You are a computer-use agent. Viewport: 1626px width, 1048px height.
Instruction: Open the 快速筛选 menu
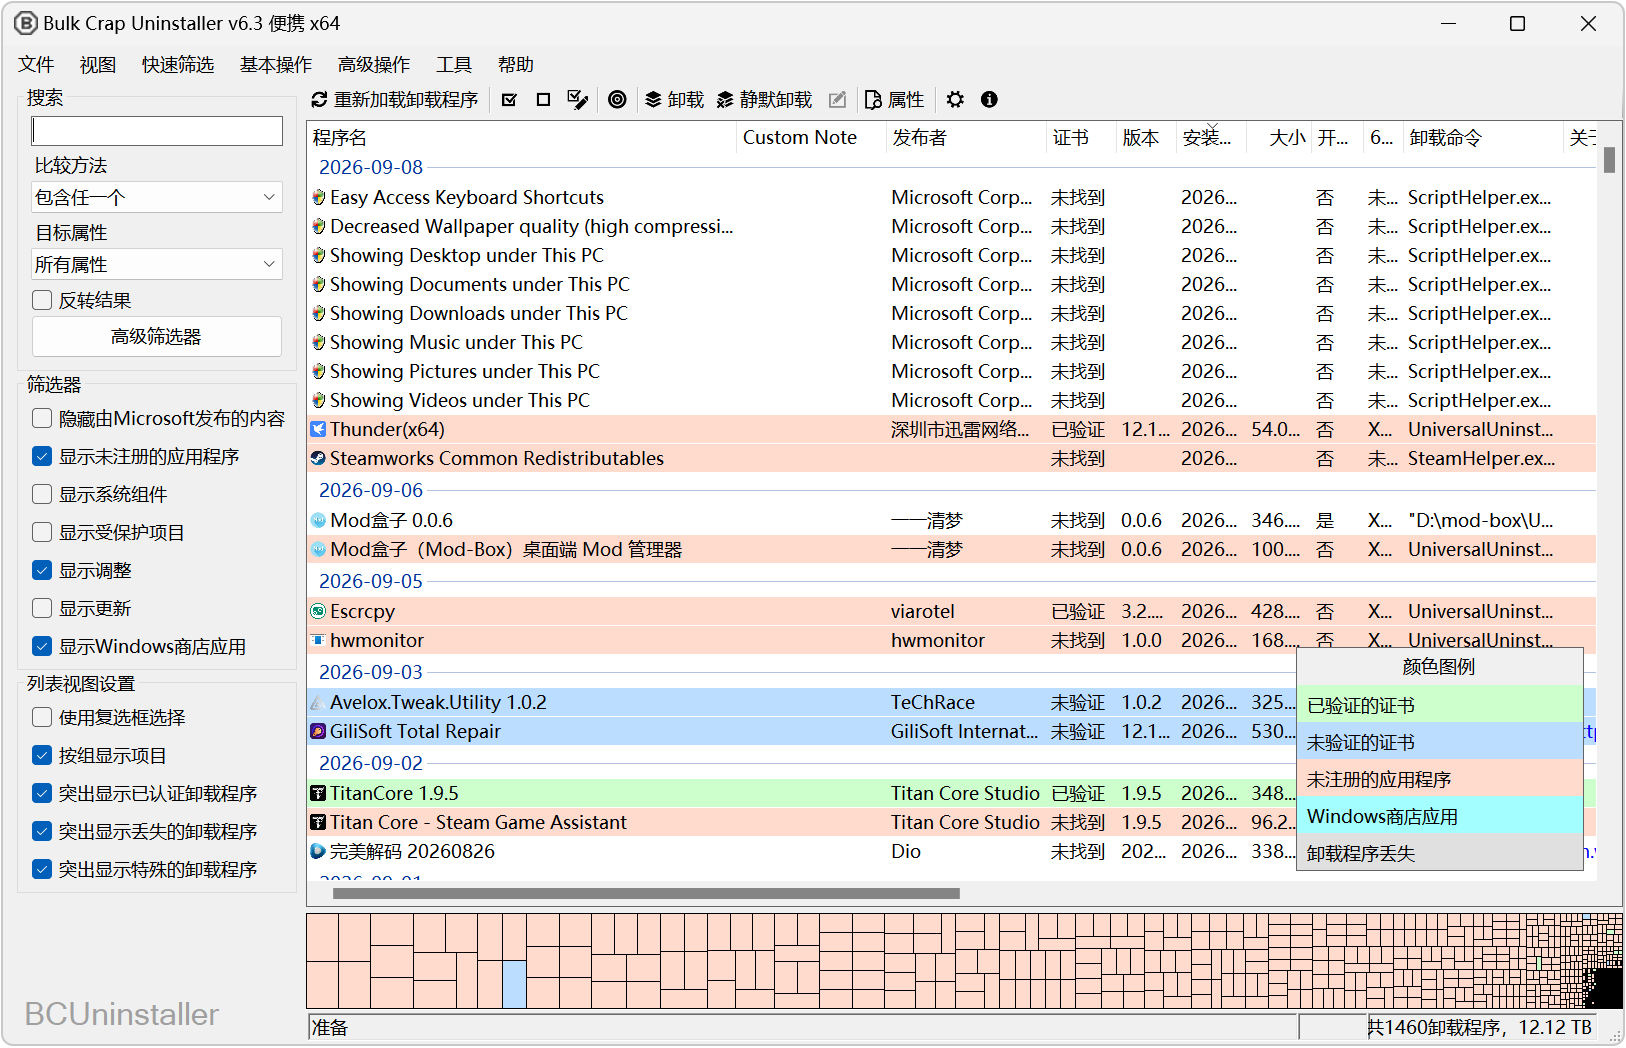click(178, 65)
